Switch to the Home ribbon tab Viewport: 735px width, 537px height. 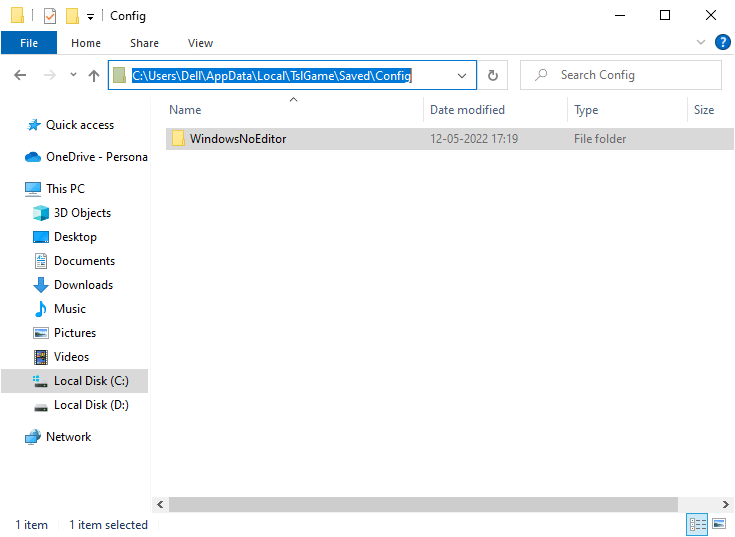[86, 43]
